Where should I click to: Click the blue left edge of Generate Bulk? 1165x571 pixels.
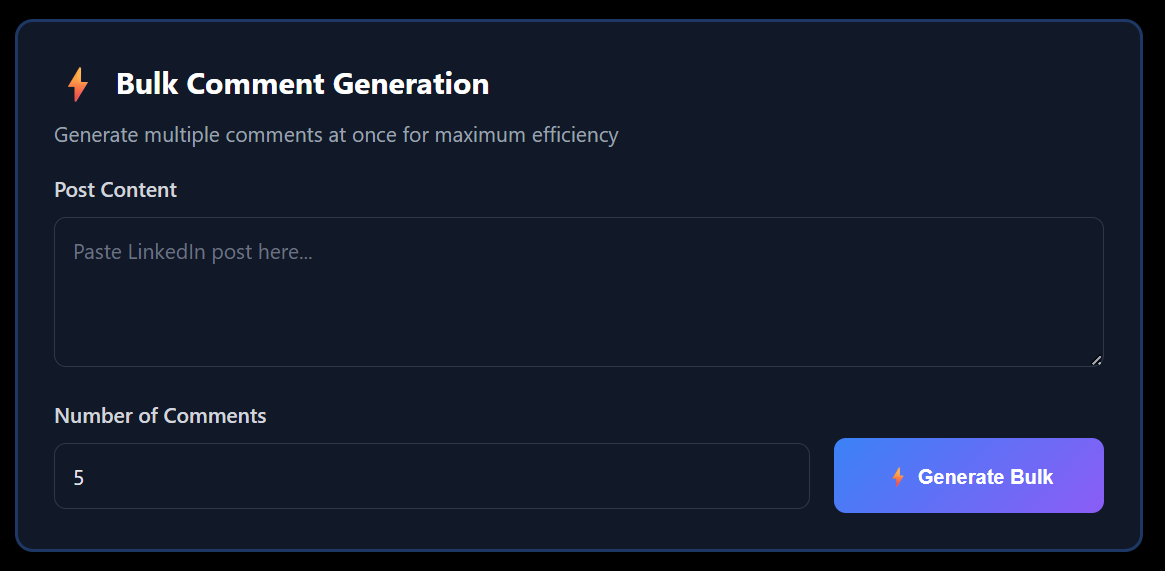846,476
